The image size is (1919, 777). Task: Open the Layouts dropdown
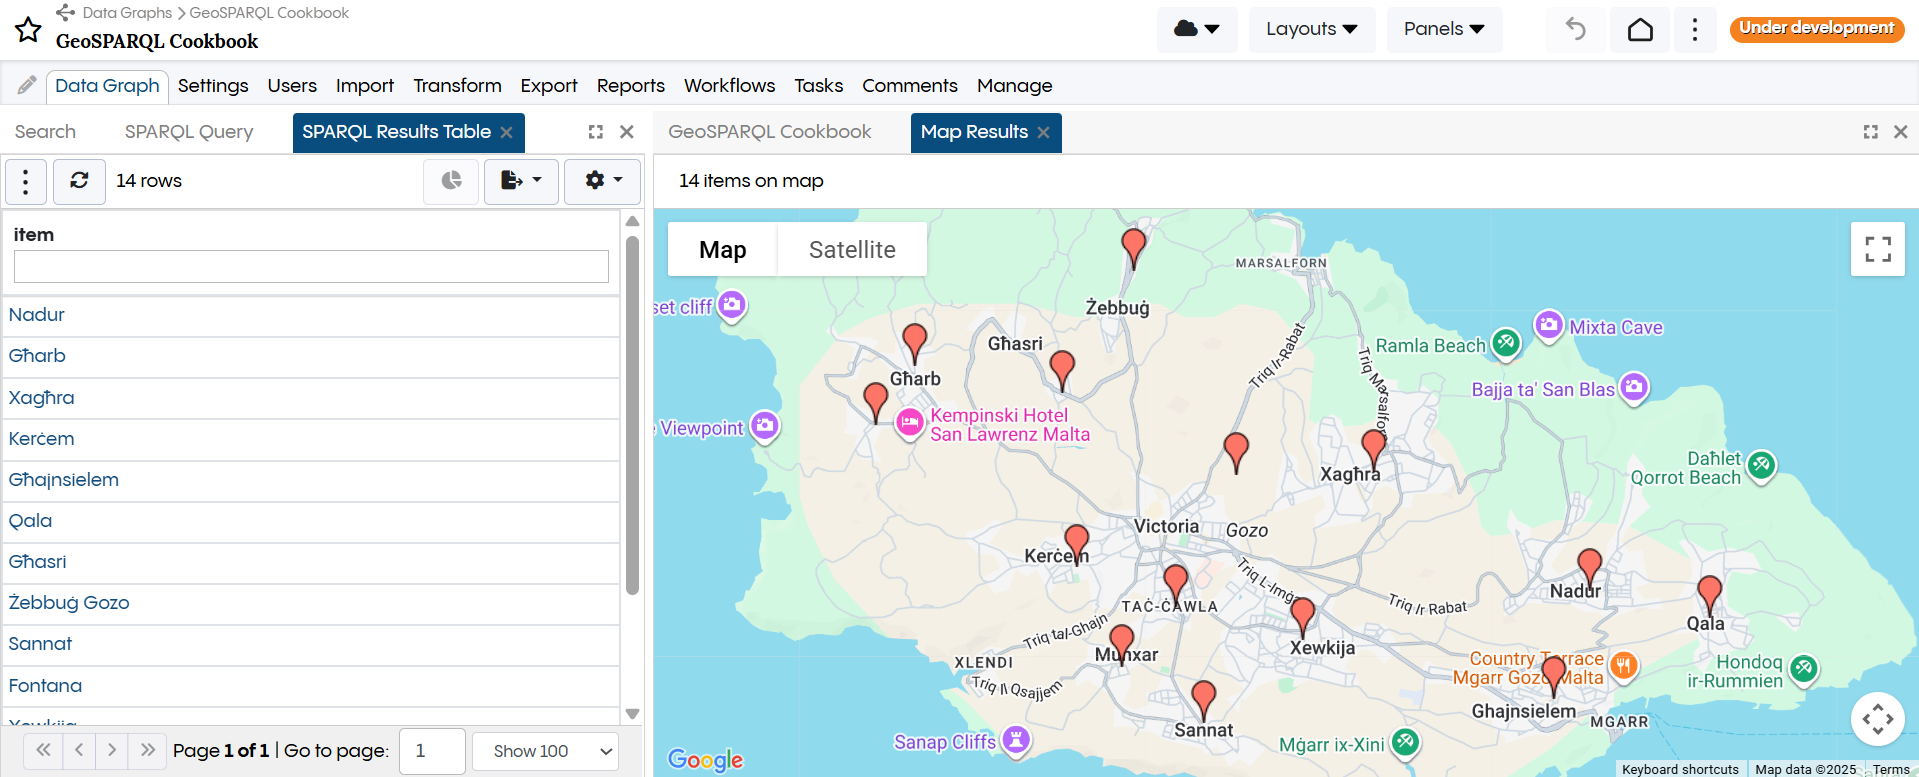(1311, 29)
